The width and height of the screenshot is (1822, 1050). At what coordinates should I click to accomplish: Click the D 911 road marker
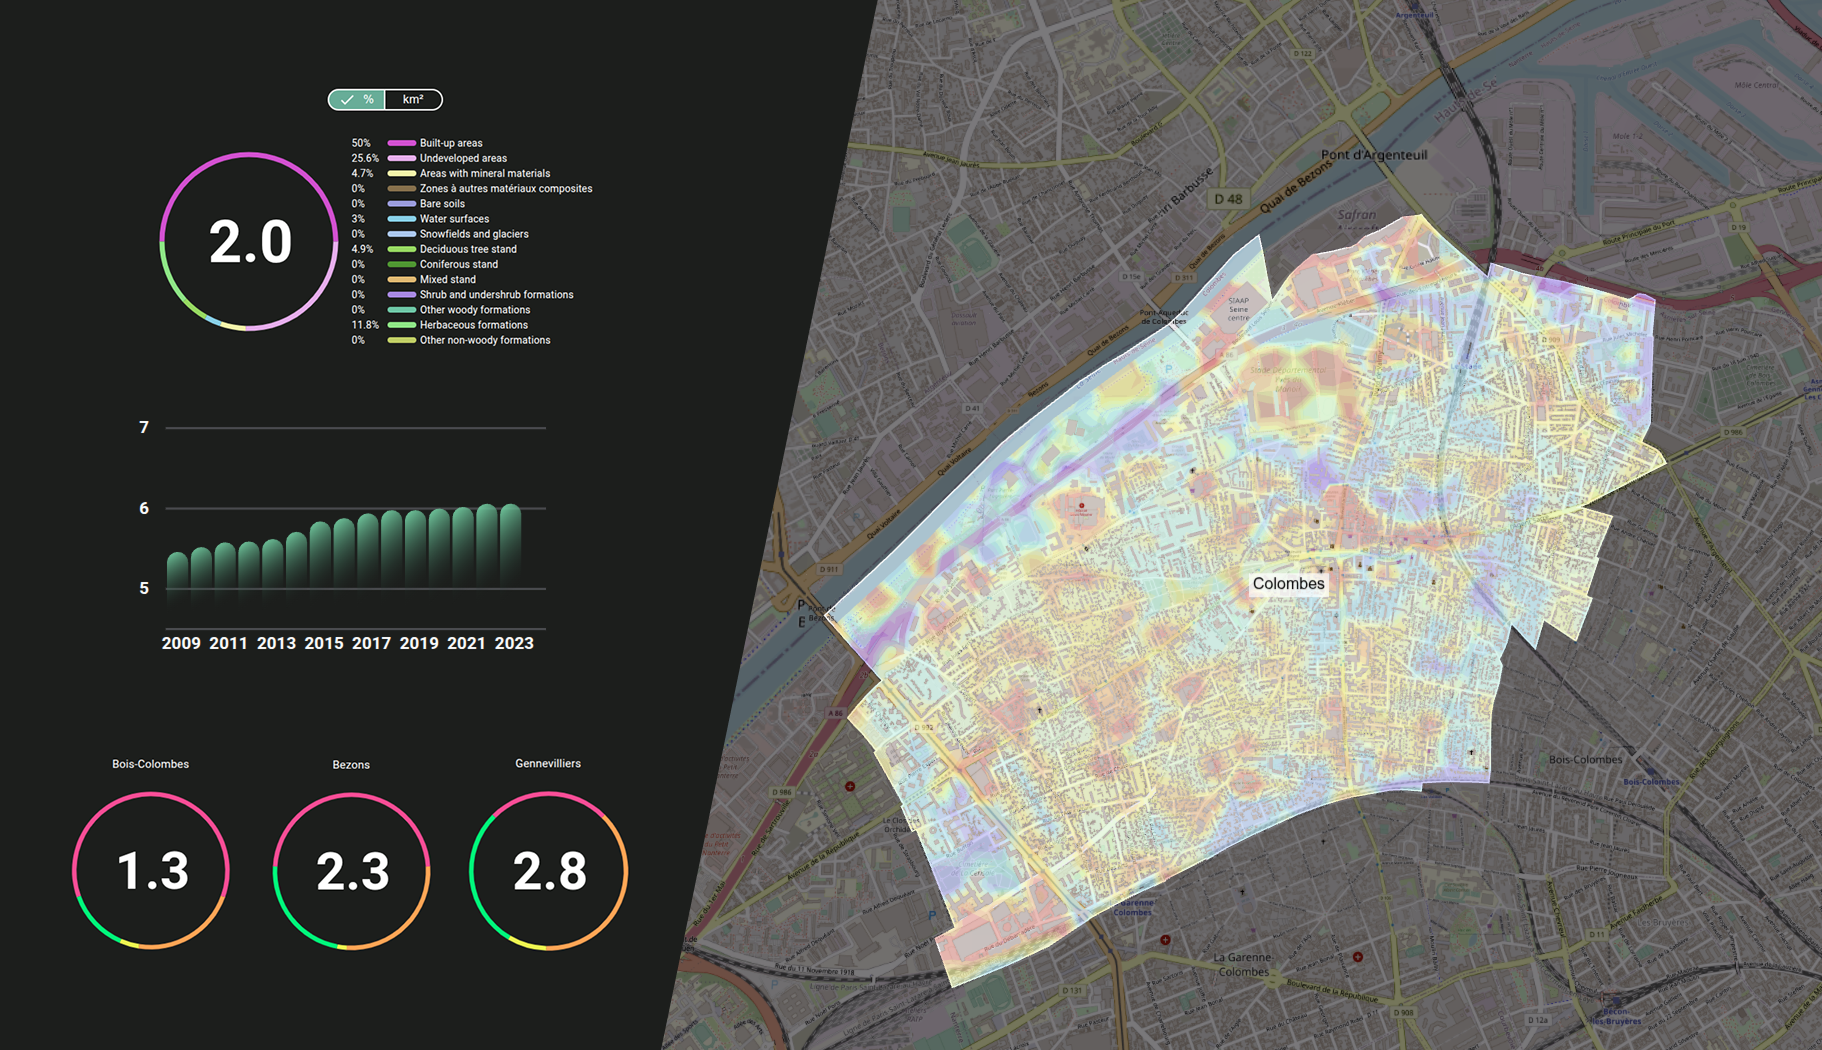[x=829, y=569]
